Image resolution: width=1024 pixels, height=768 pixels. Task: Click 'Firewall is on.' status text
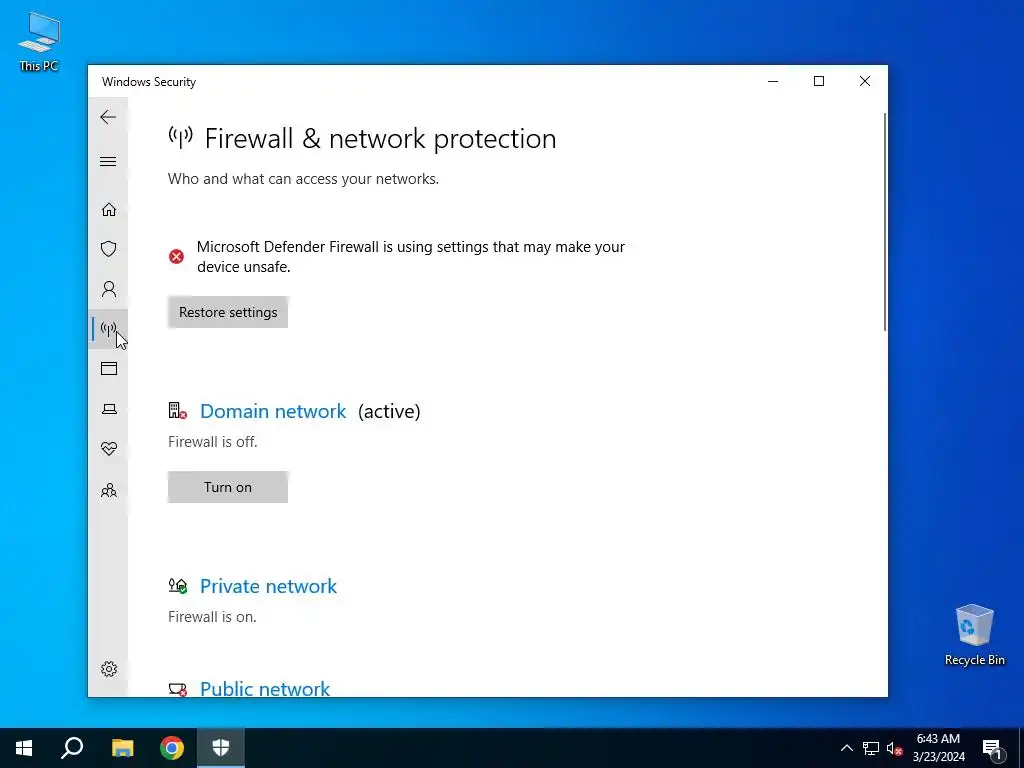(x=212, y=616)
